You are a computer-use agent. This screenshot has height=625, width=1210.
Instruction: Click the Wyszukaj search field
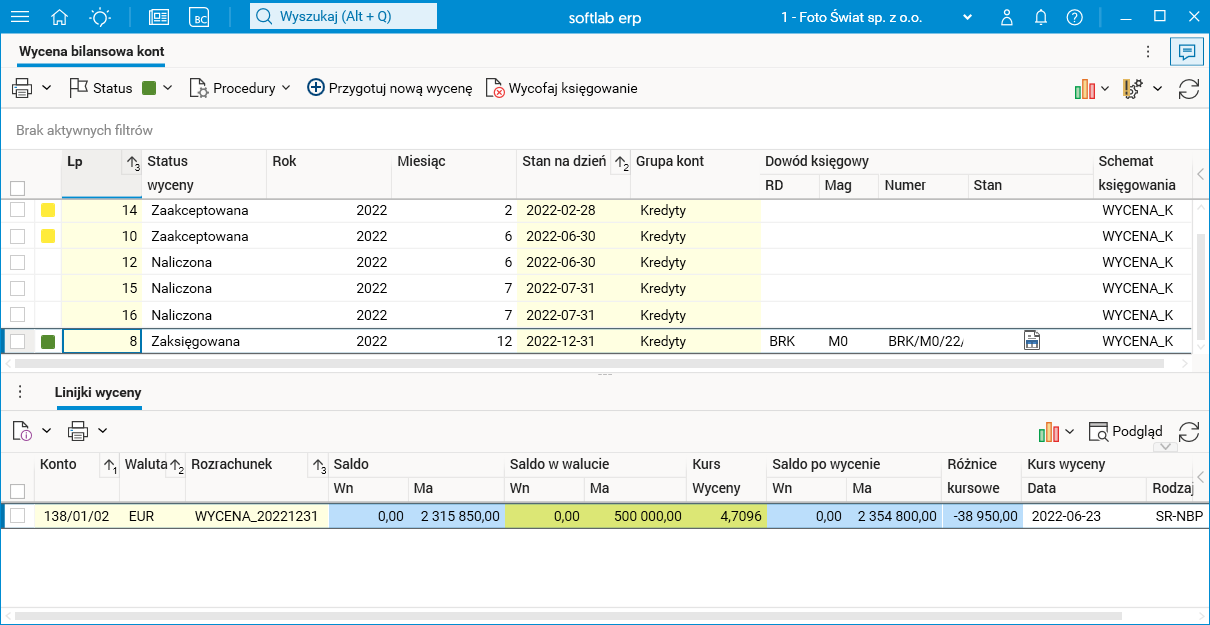pyautogui.click(x=343, y=17)
